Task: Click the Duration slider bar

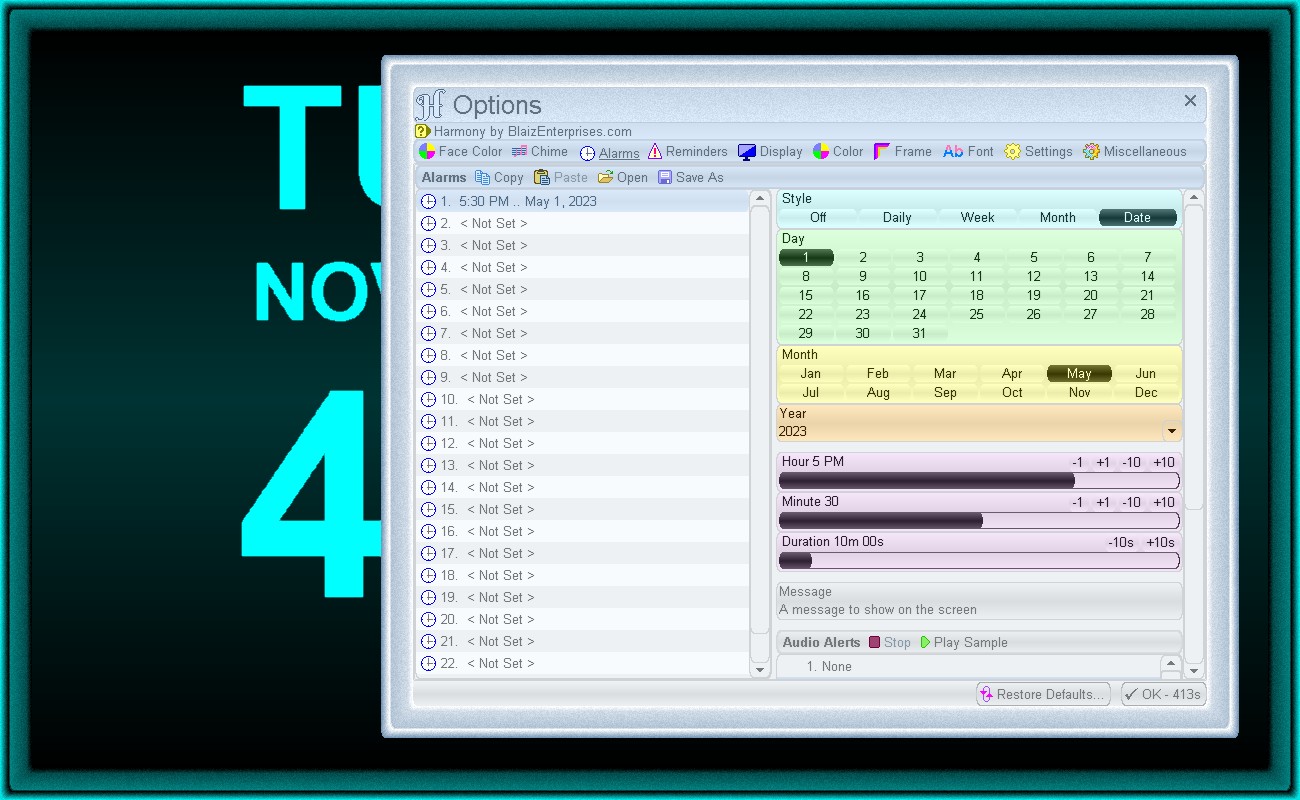Action: pos(979,561)
